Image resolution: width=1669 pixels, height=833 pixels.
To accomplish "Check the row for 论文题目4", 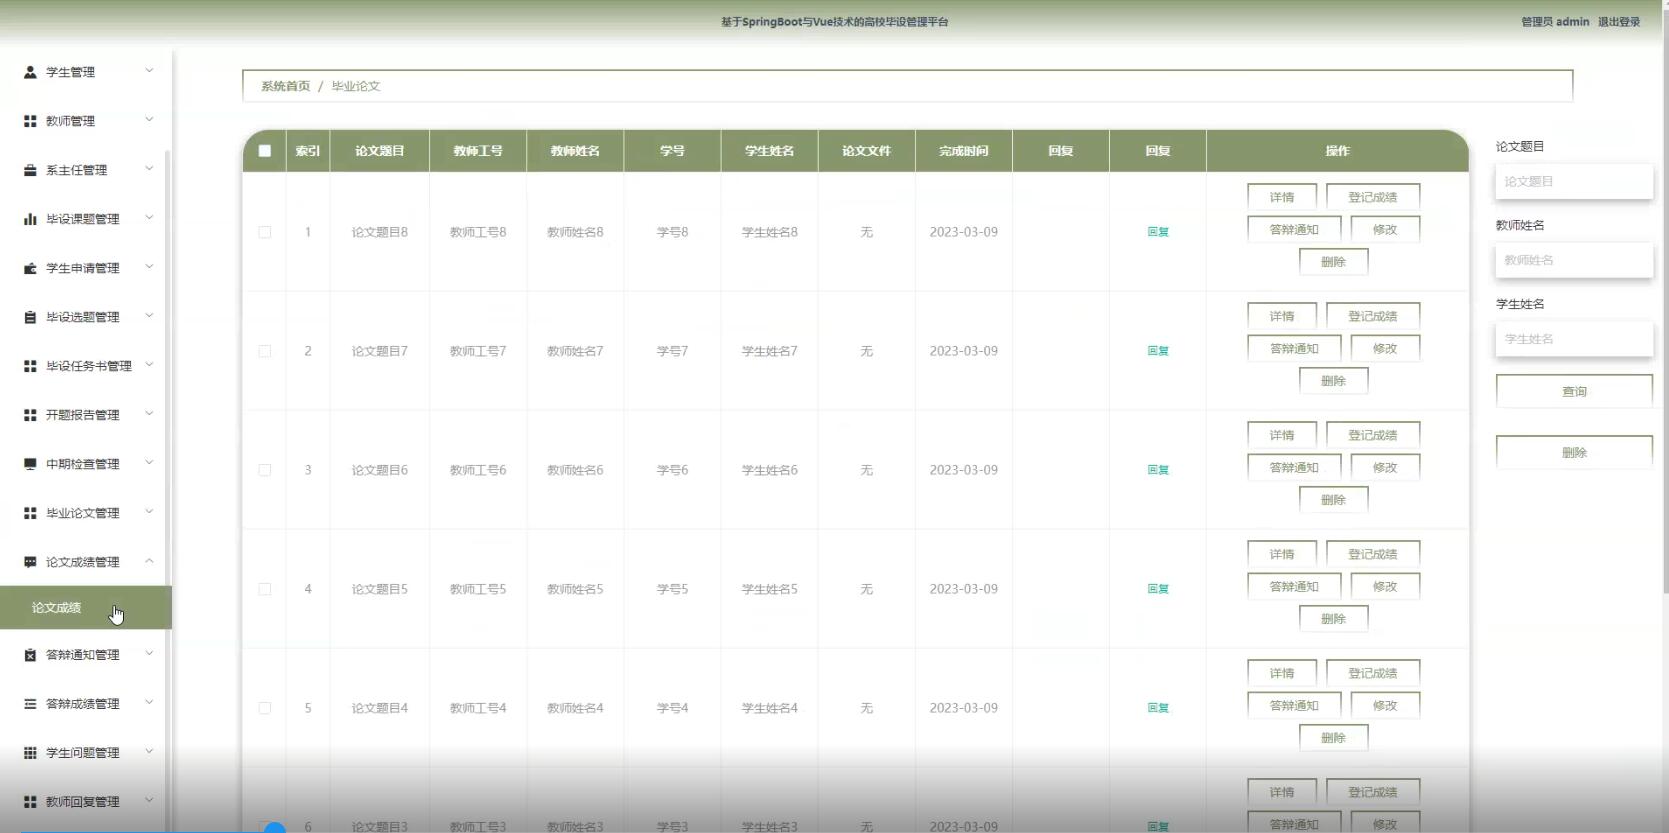I will 265,708.
